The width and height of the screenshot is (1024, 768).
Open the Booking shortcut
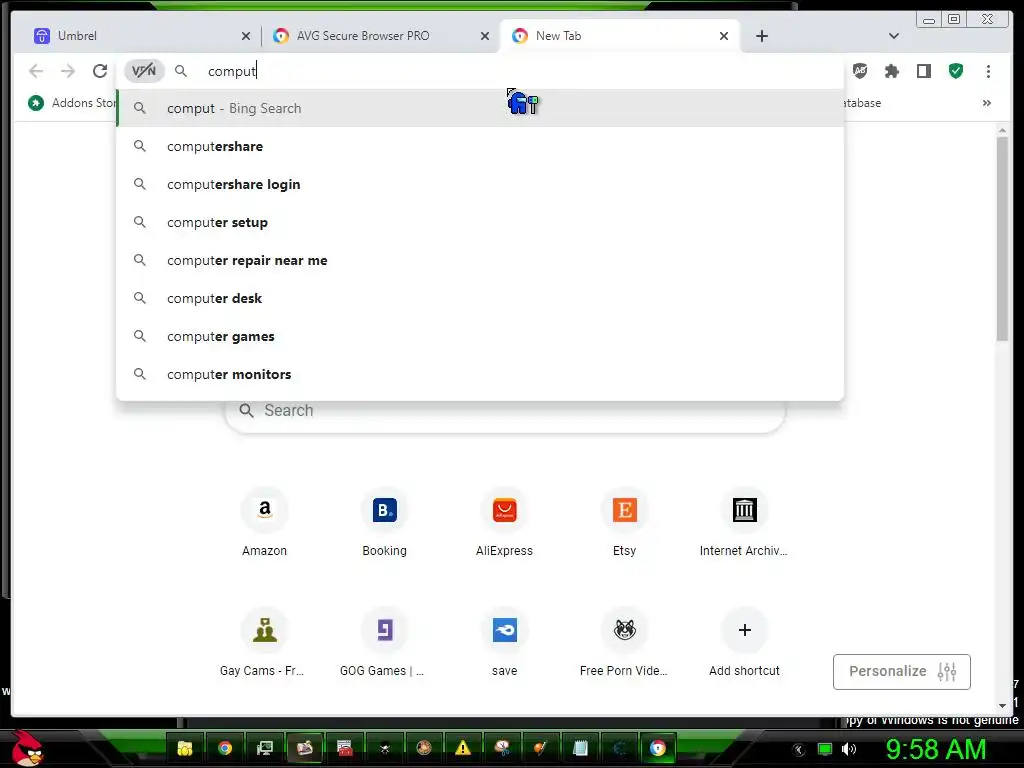[385, 522]
